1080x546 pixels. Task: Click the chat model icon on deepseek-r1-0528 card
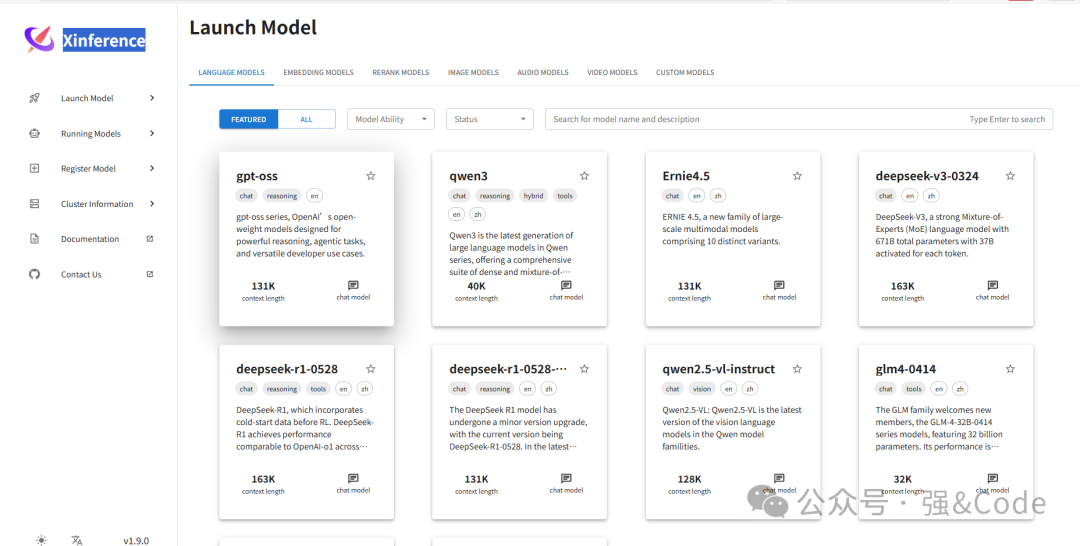click(353, 478)
